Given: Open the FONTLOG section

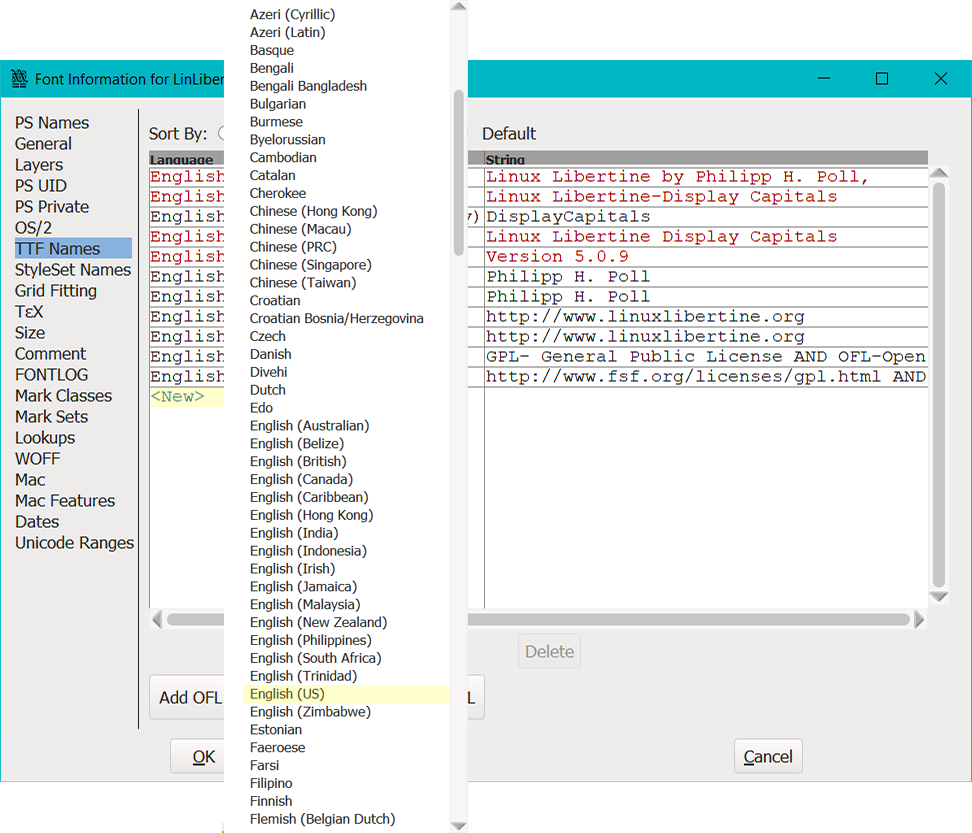Looking at the screenshot, I should pos(51,375).
